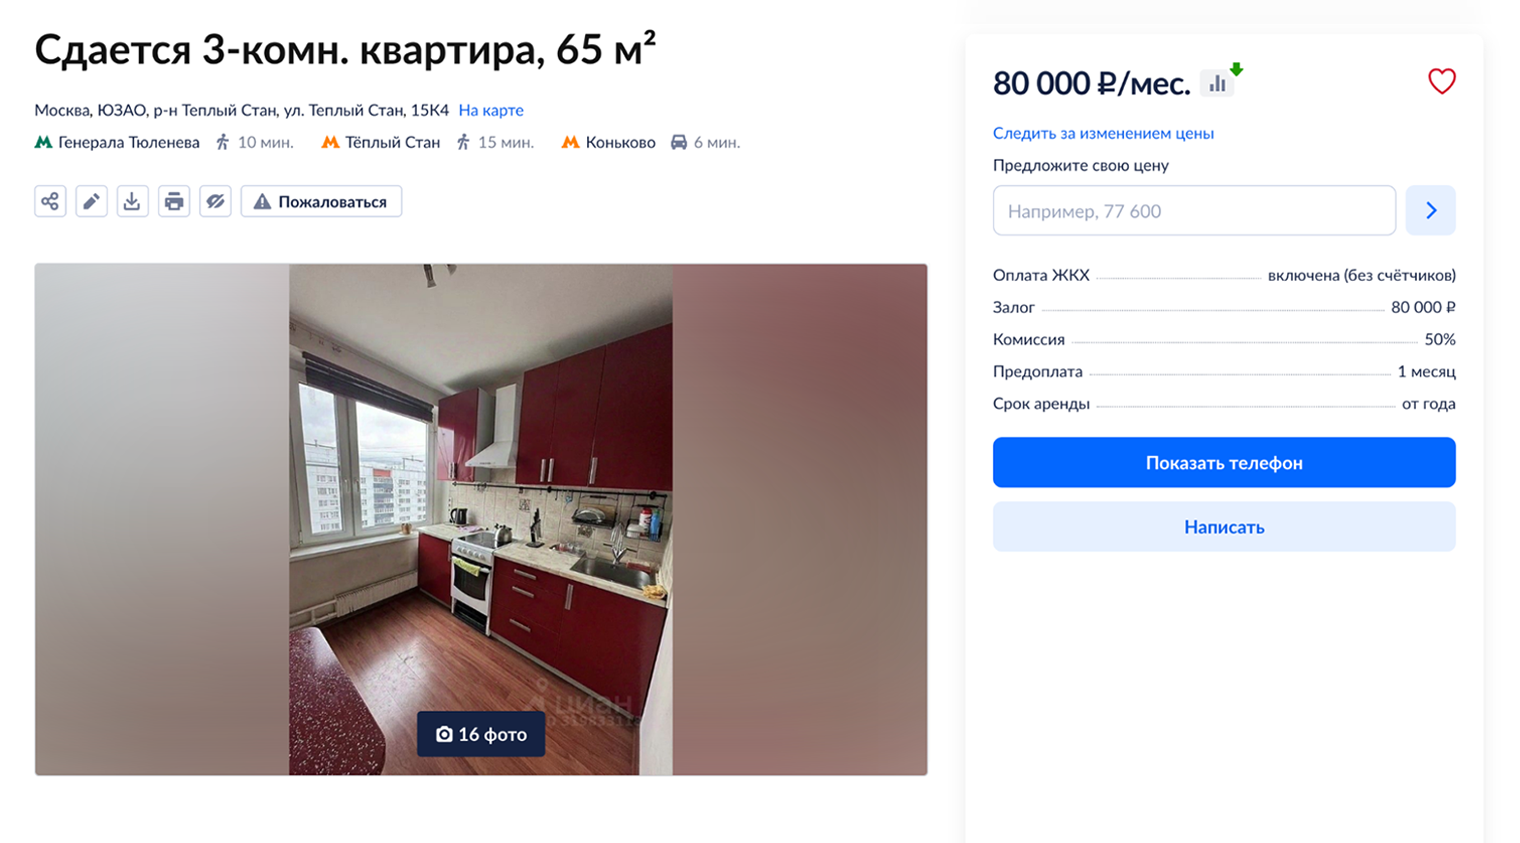This screenshot has width=1520, height=843.
Task: Focus the price offer input field
Action: click(1194, 210)
